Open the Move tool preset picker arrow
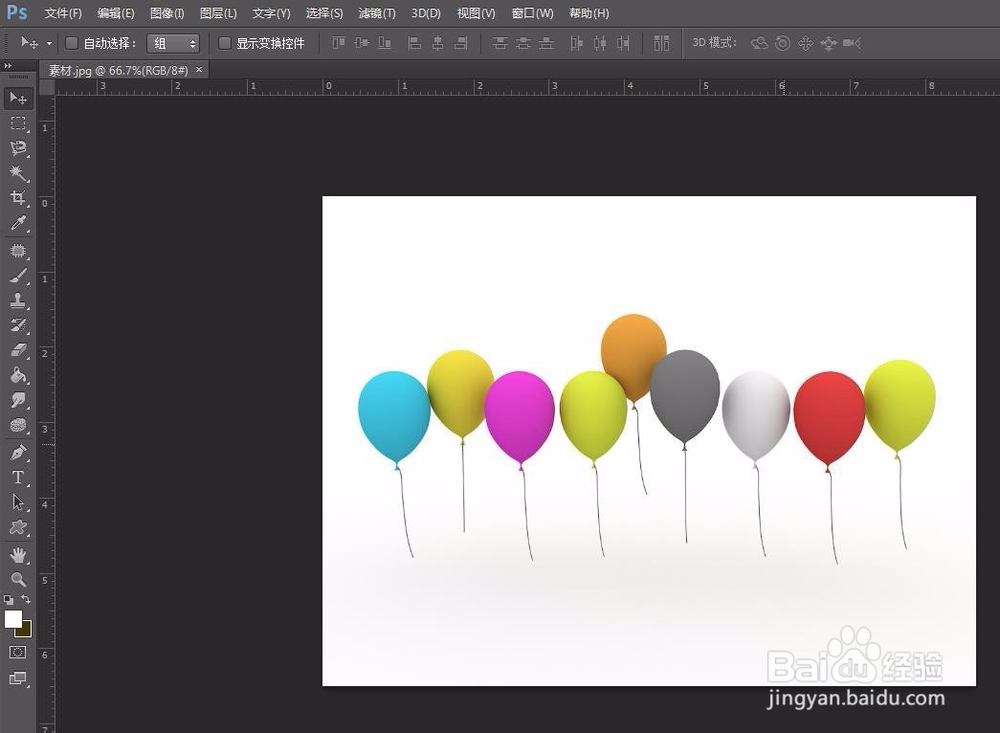1000x733 pixels. 49,43
